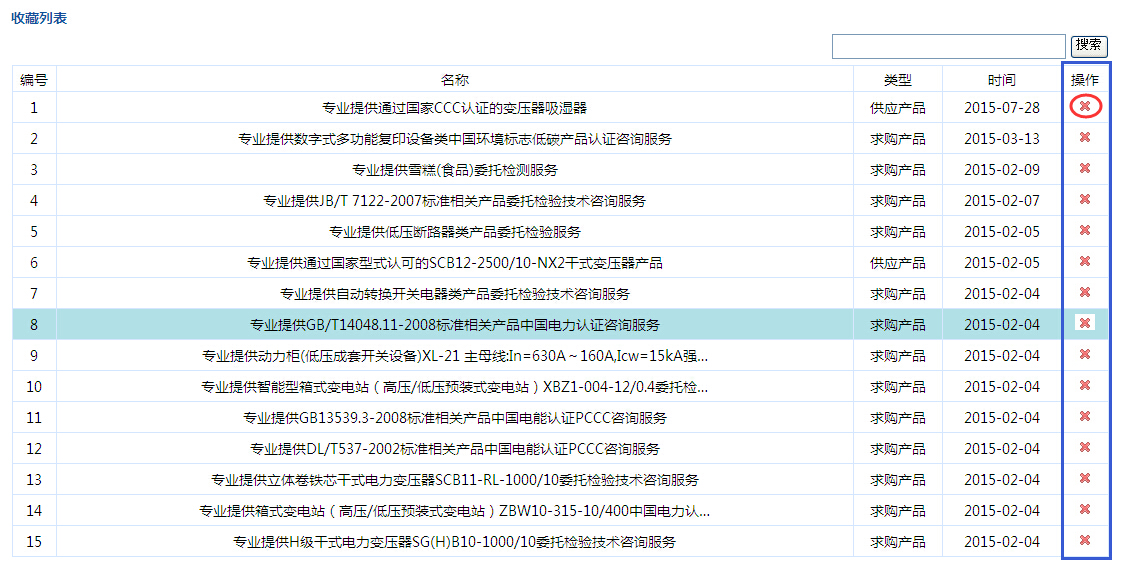The image size is (1121, 567).
Task: Click the 时间 column header
Action: (1001, 80)
